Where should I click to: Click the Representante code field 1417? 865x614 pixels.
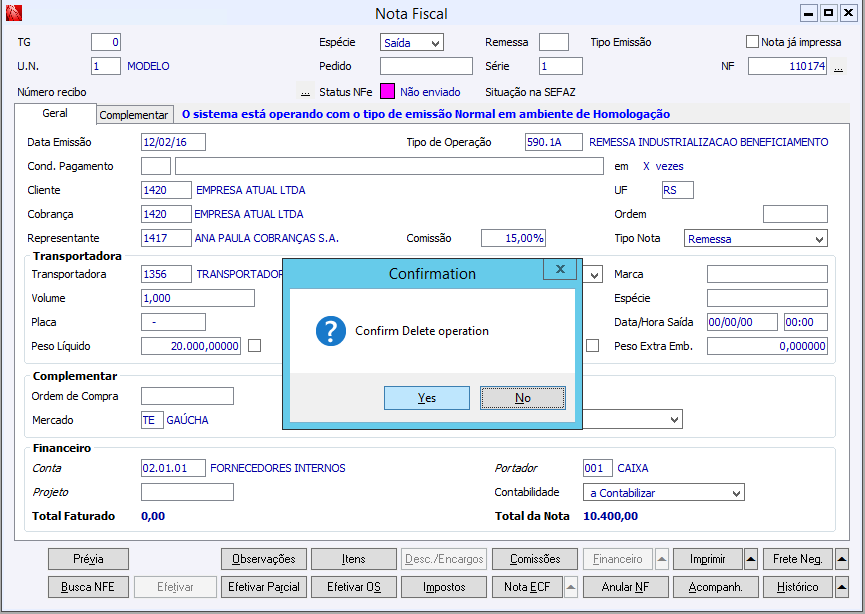(x=166, y=238)
